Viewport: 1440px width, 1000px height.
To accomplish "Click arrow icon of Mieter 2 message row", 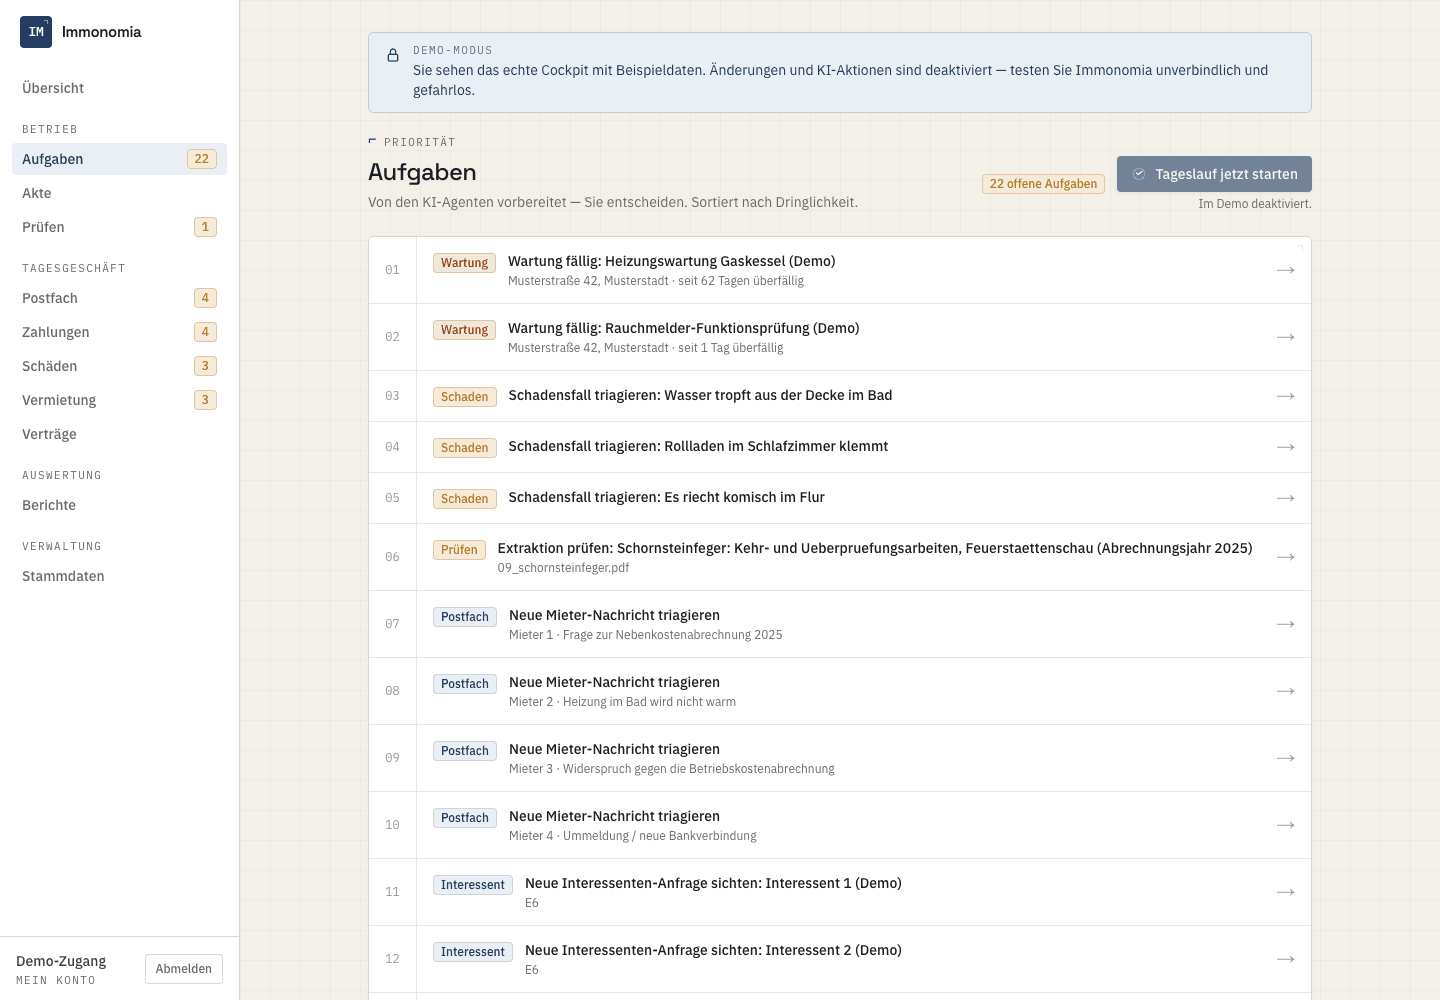I will coord(1286,691).
